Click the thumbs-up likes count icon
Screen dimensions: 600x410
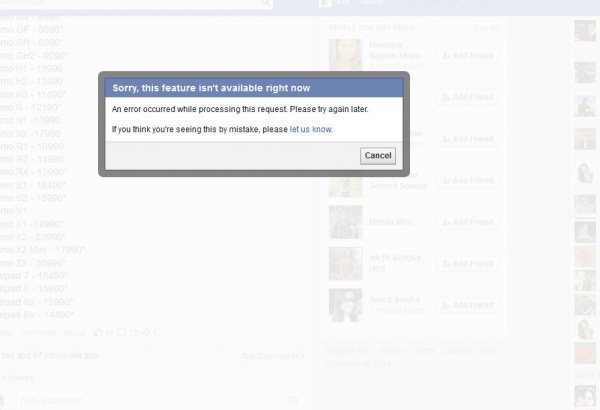pyautogui.click(x=98, y=332)
